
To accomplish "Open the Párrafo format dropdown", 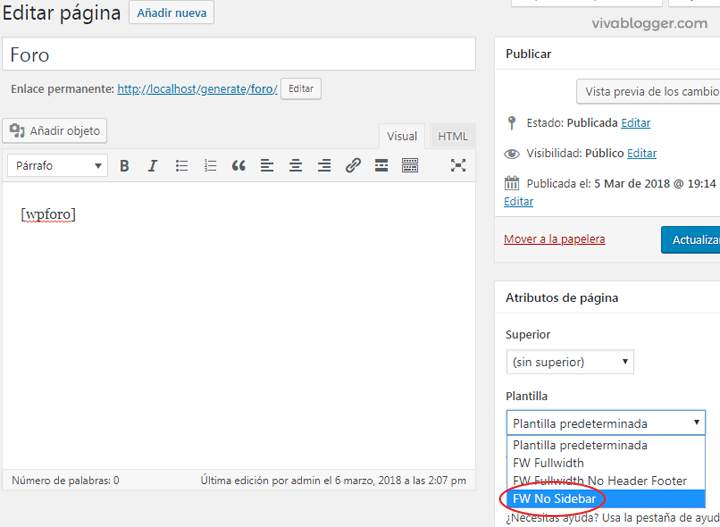I will coord(57,166).
